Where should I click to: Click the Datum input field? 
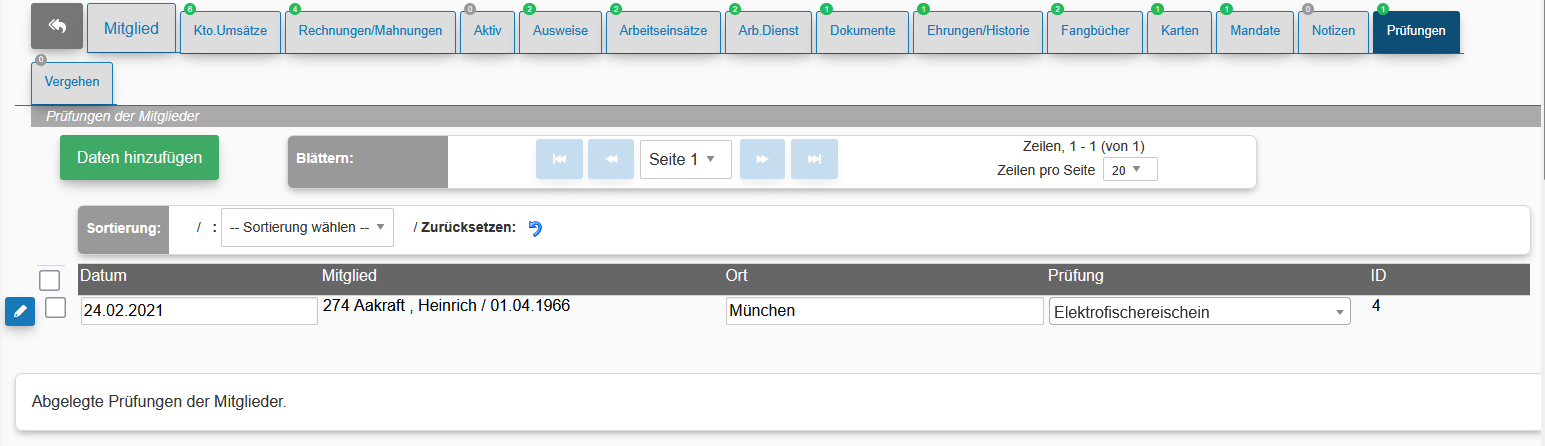point(199,311)
